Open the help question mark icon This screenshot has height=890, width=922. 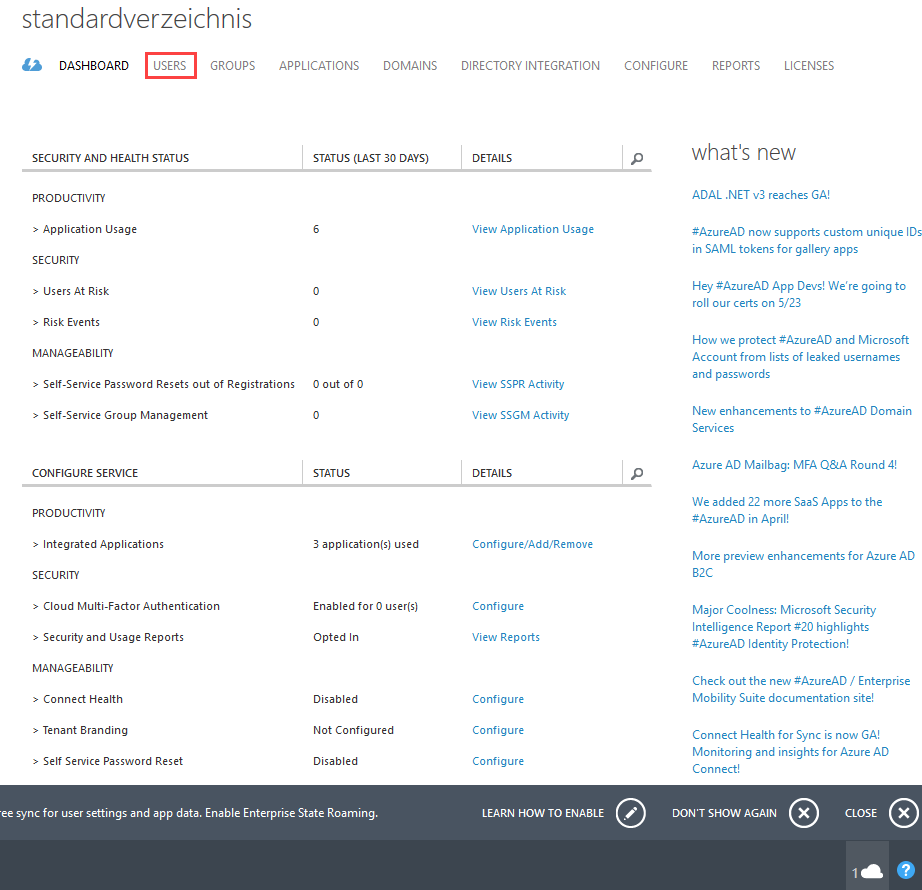906,870
